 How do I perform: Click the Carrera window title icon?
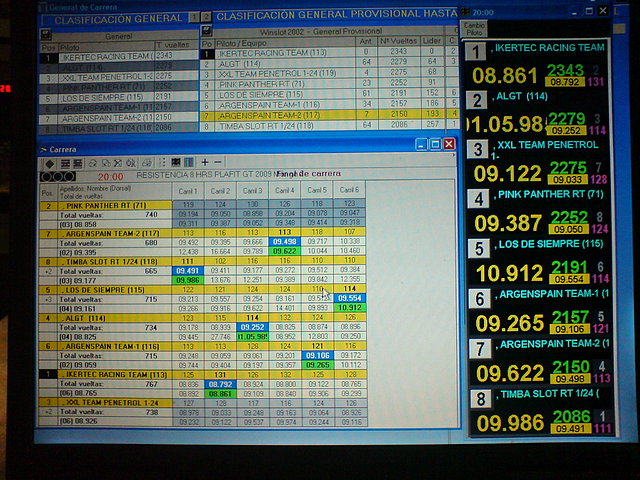click(x=43, y=150)
